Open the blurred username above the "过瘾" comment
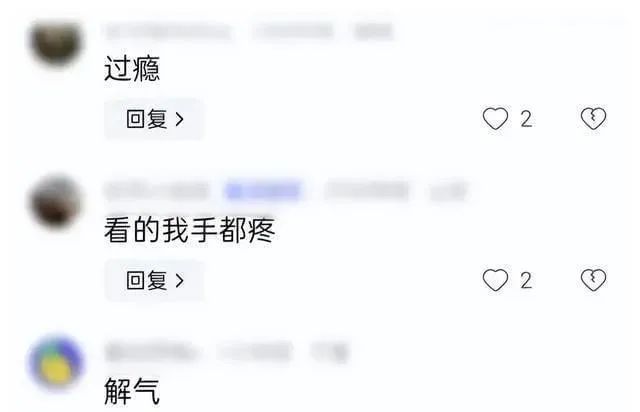 point(168,31)
